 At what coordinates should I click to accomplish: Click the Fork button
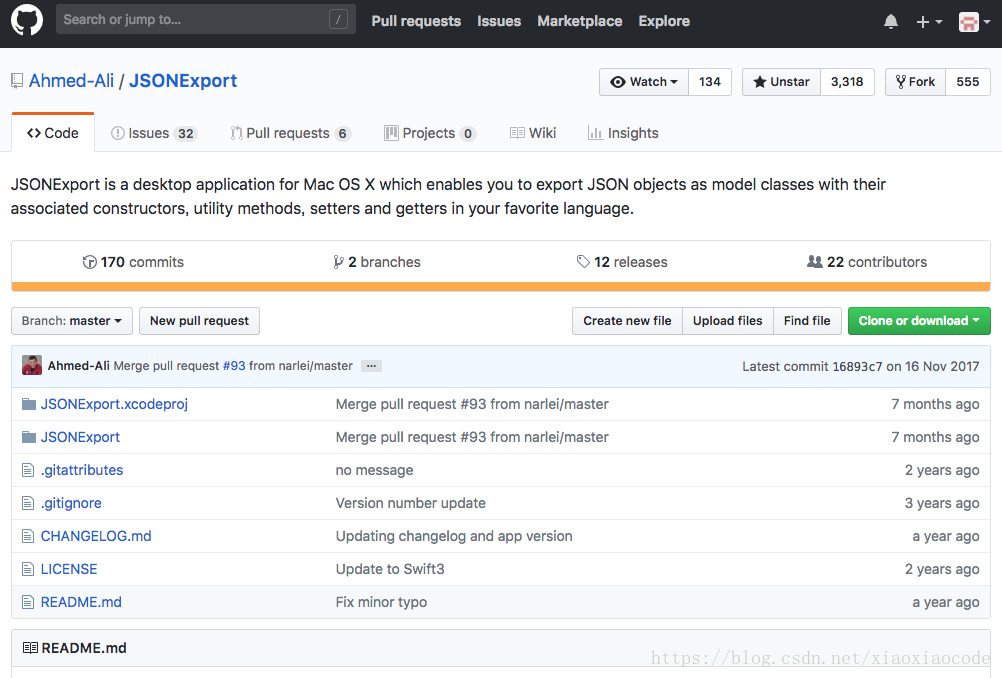point(915,82)
